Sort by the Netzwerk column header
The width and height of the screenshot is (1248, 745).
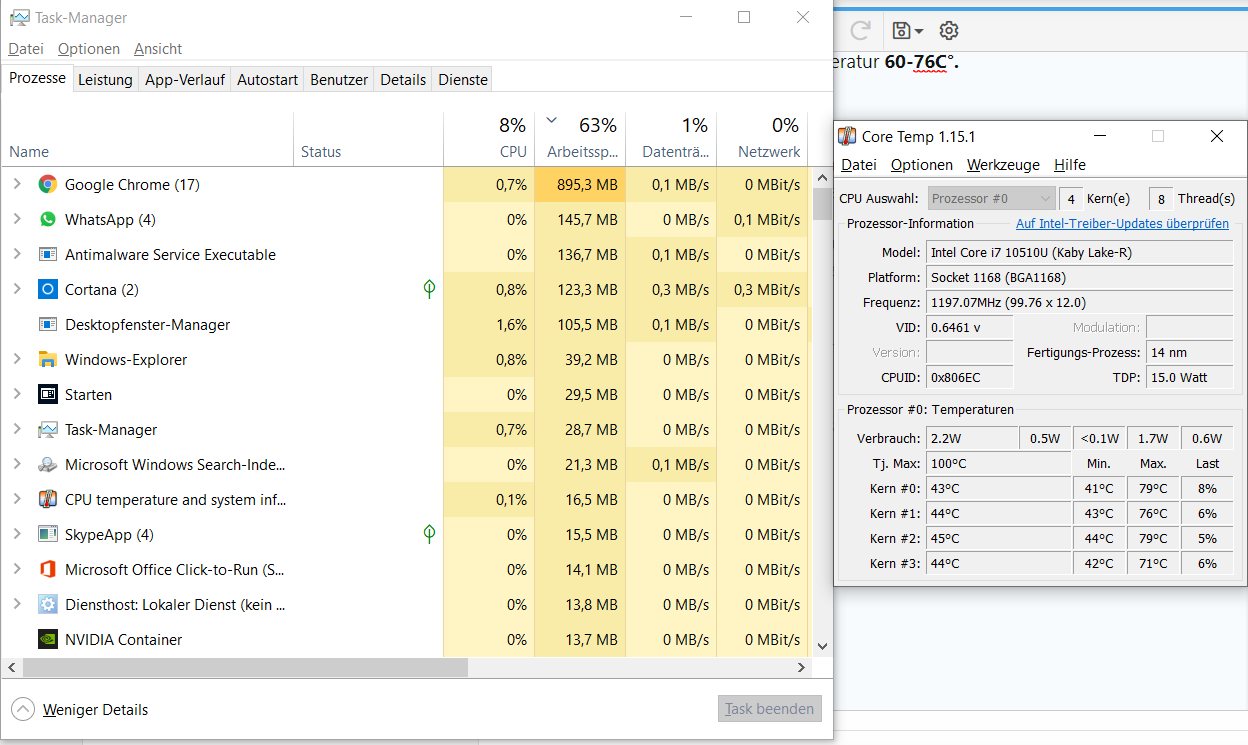click(762, 139)
